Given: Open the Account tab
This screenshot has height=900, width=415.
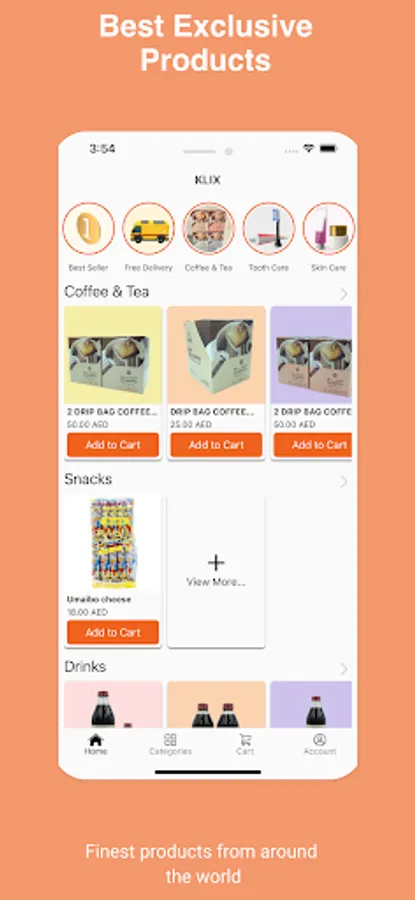Looking at the screenshot, I should click(x=320, y=744).
